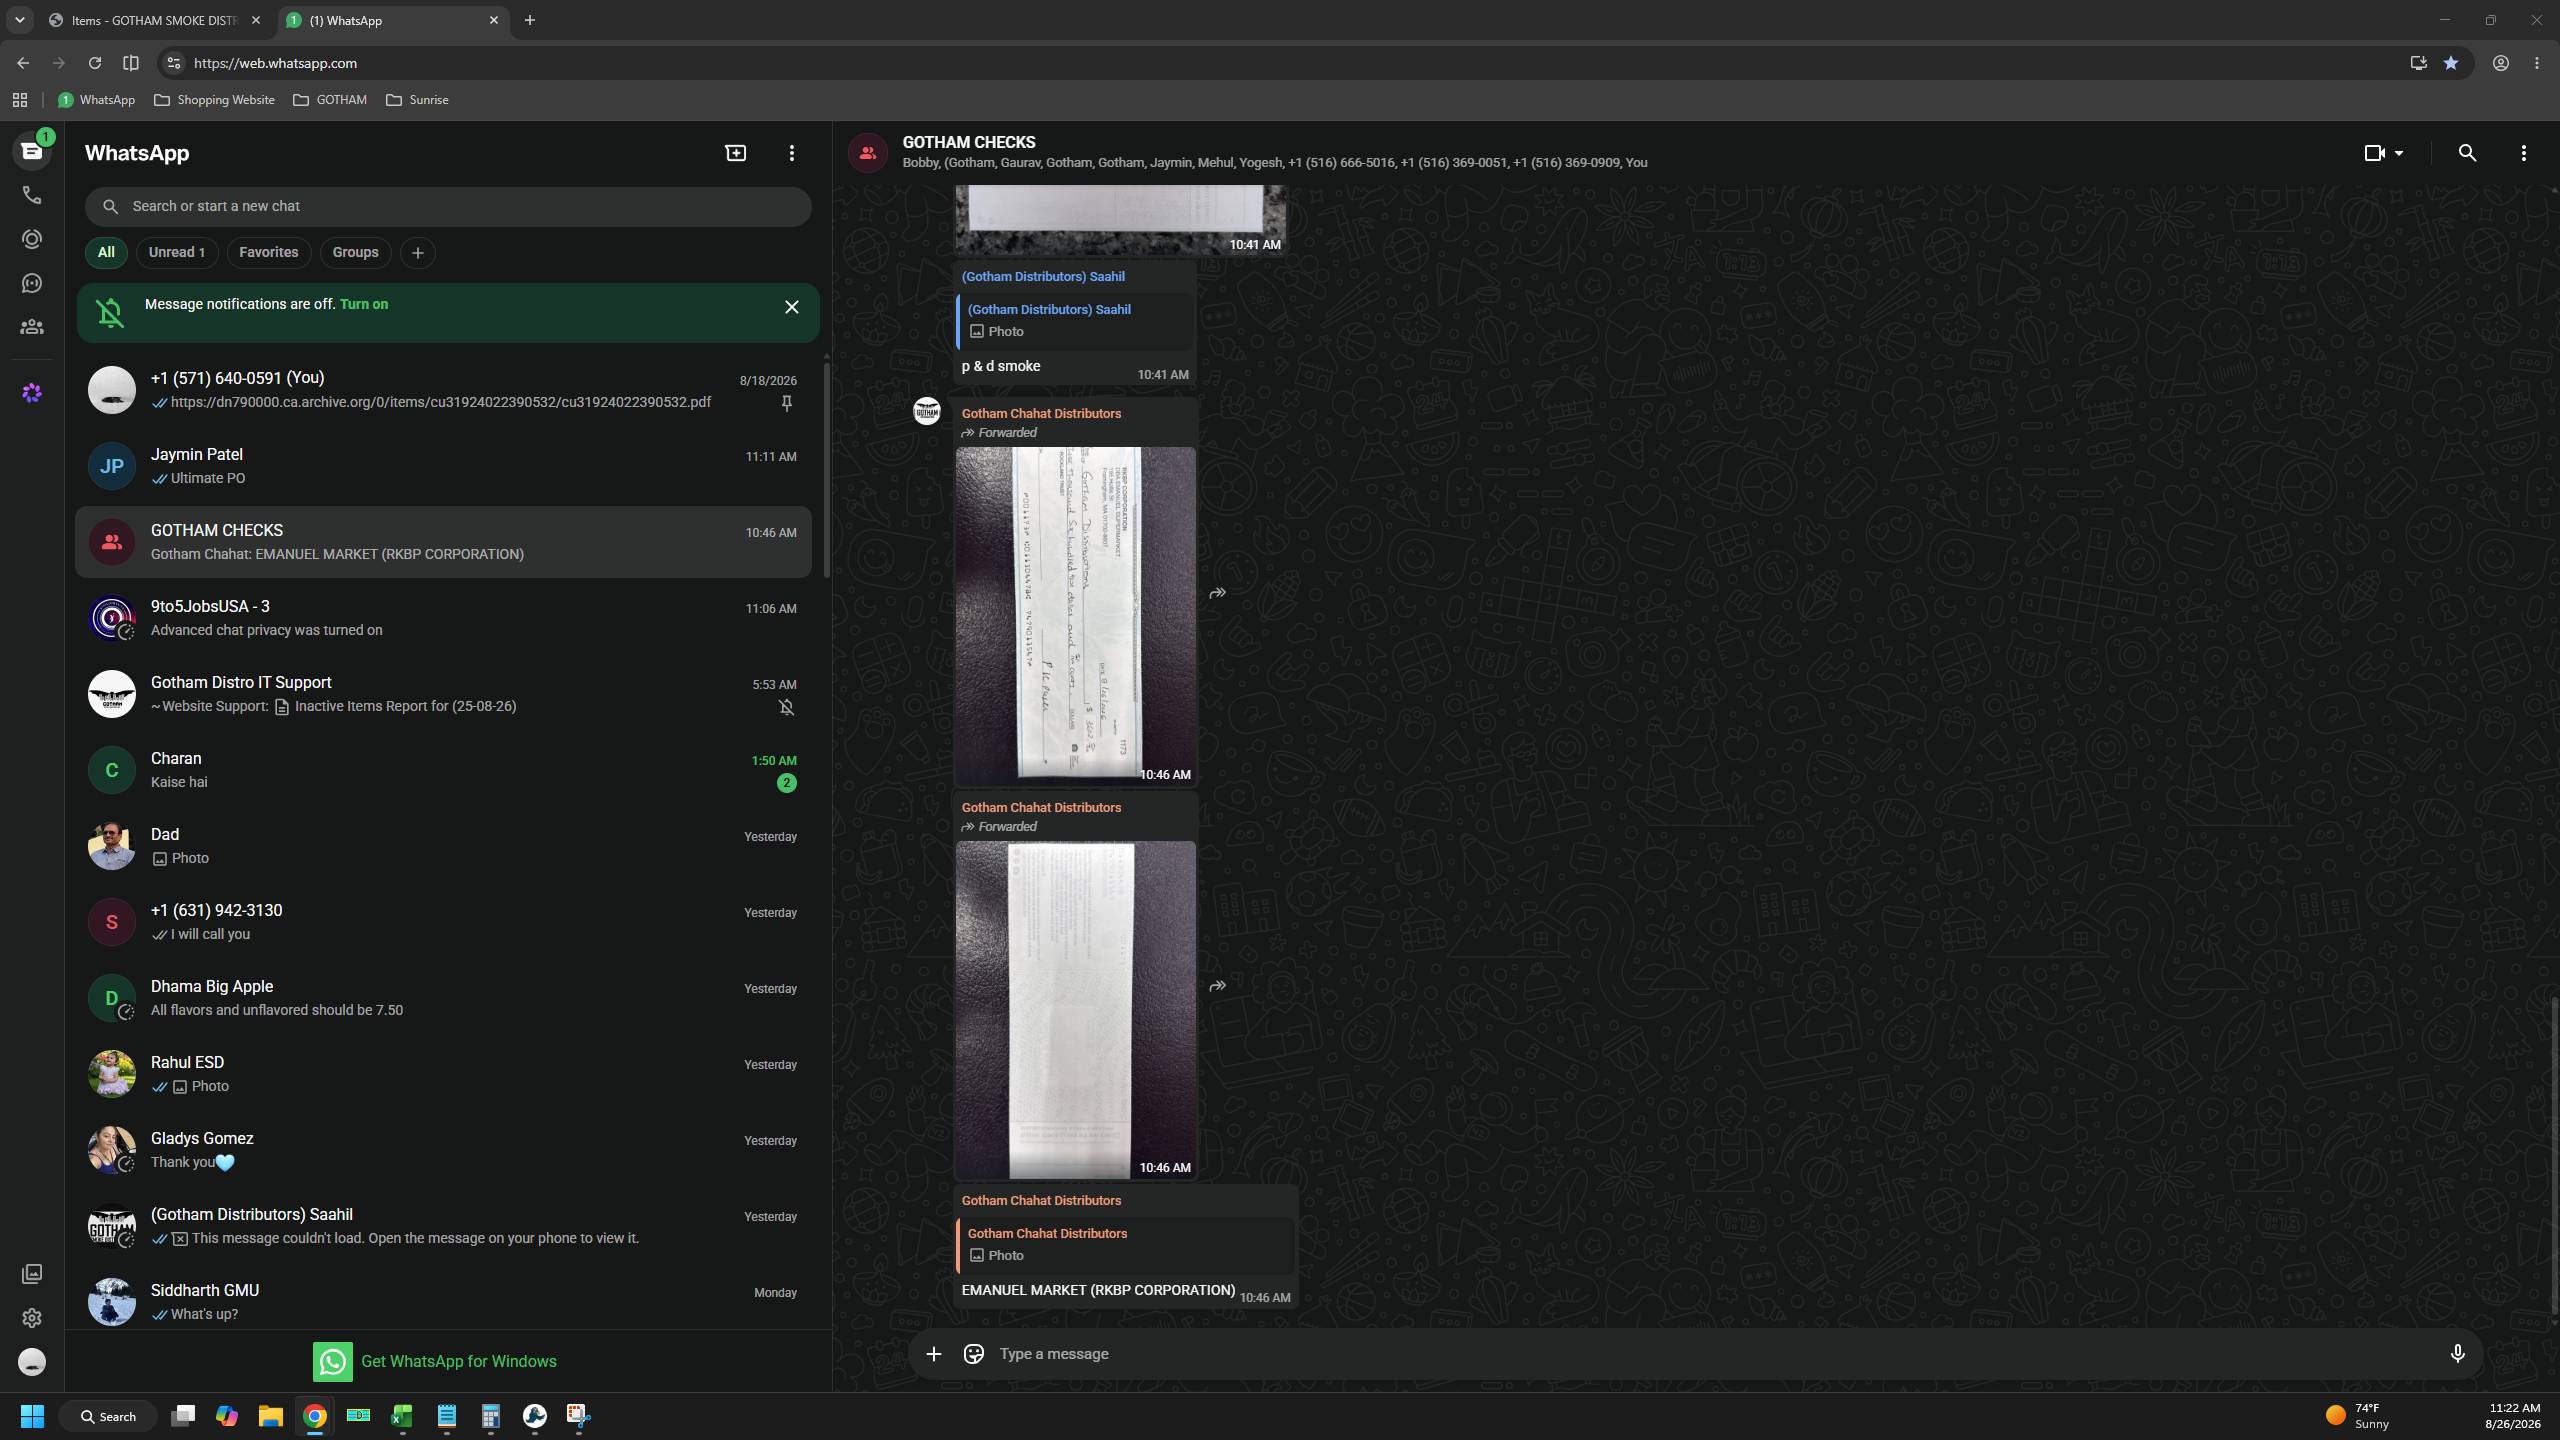
Task: Expand the video call dropdown arrow
Action: pos(2399,153)
